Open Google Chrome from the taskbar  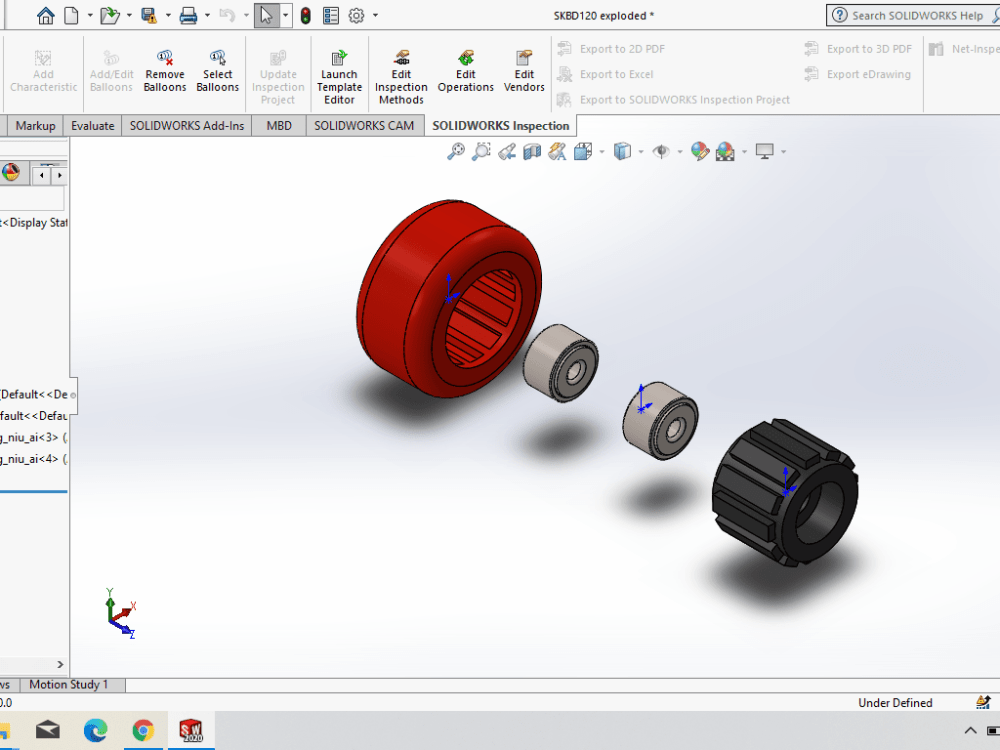coord(143,731)
